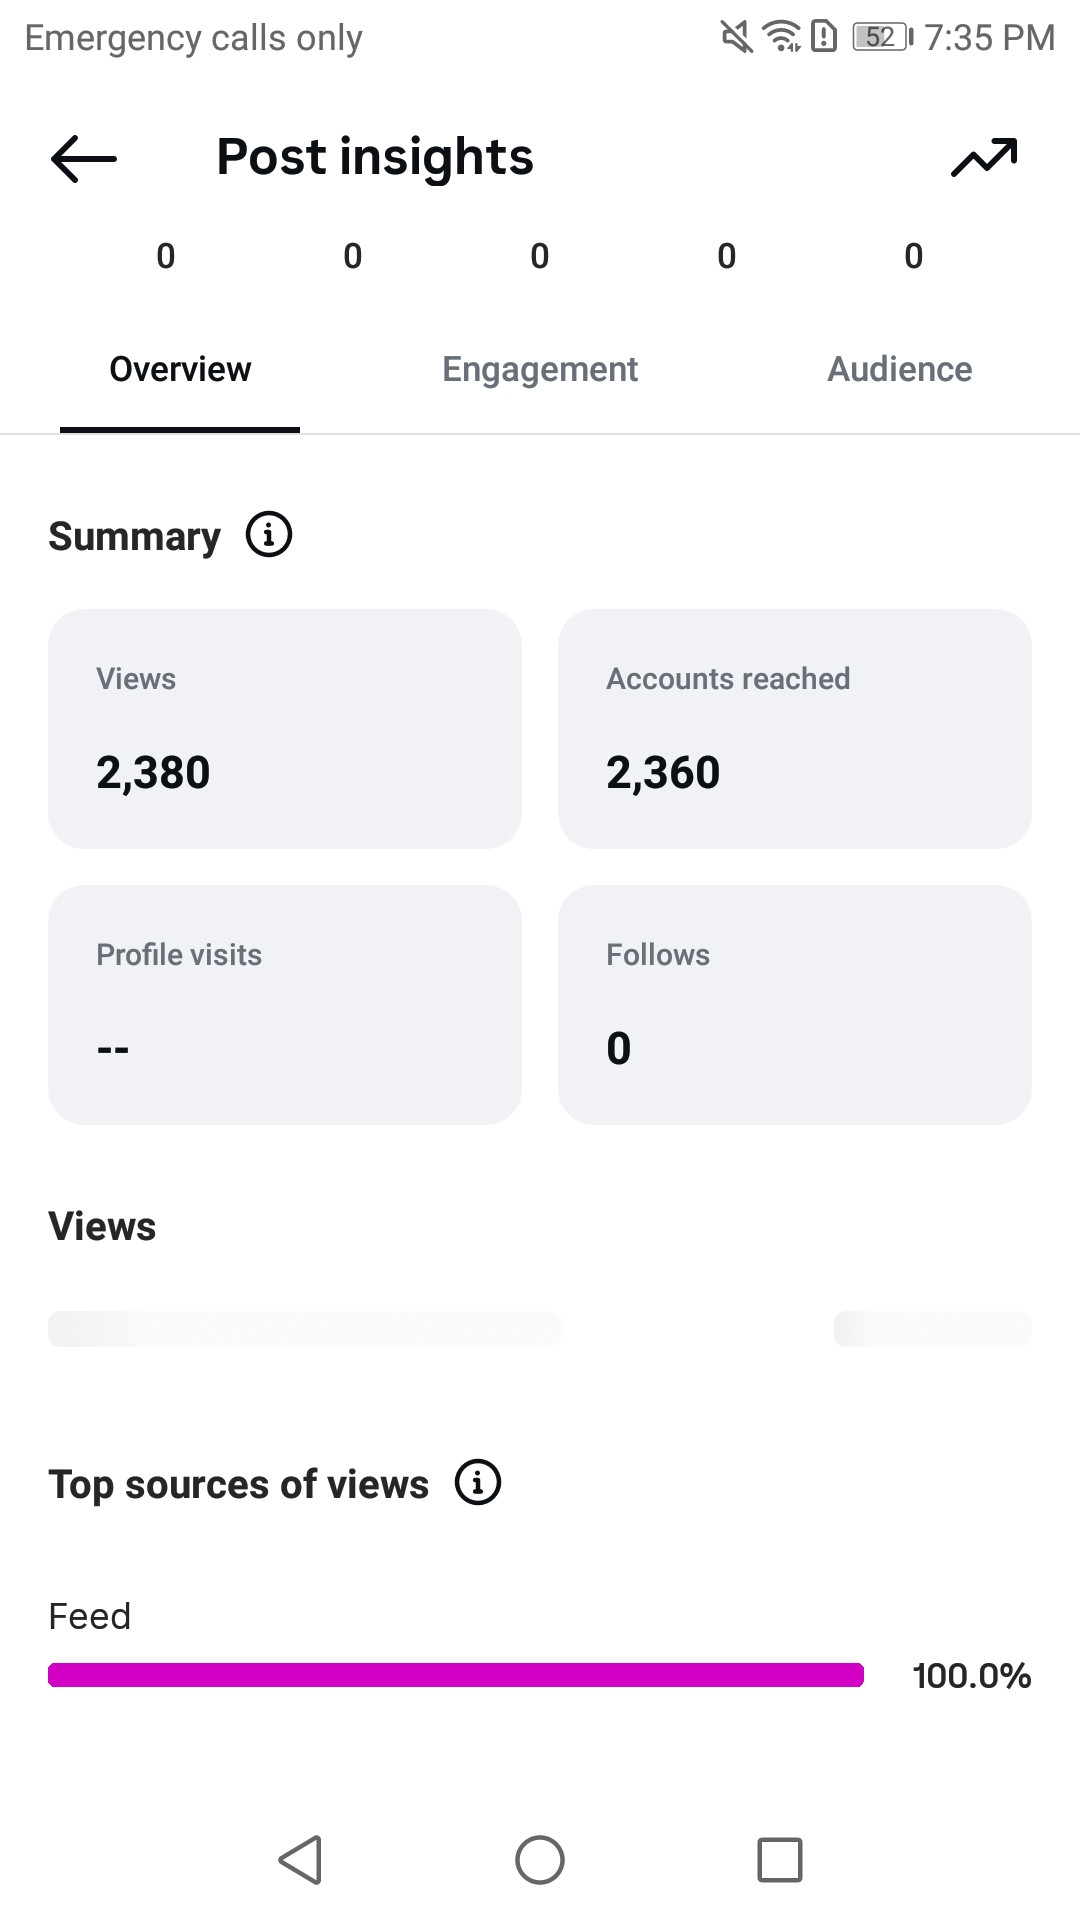Tap the Views loading placeholder bar

click(304, 1329)
